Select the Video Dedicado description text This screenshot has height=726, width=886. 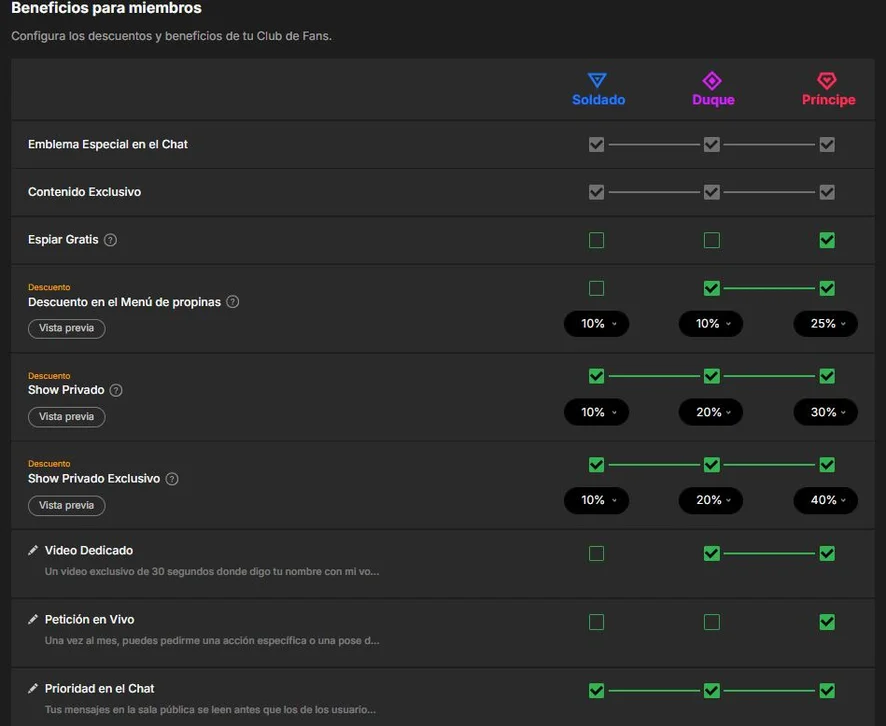pyautogui.click(x=212, y=572)
